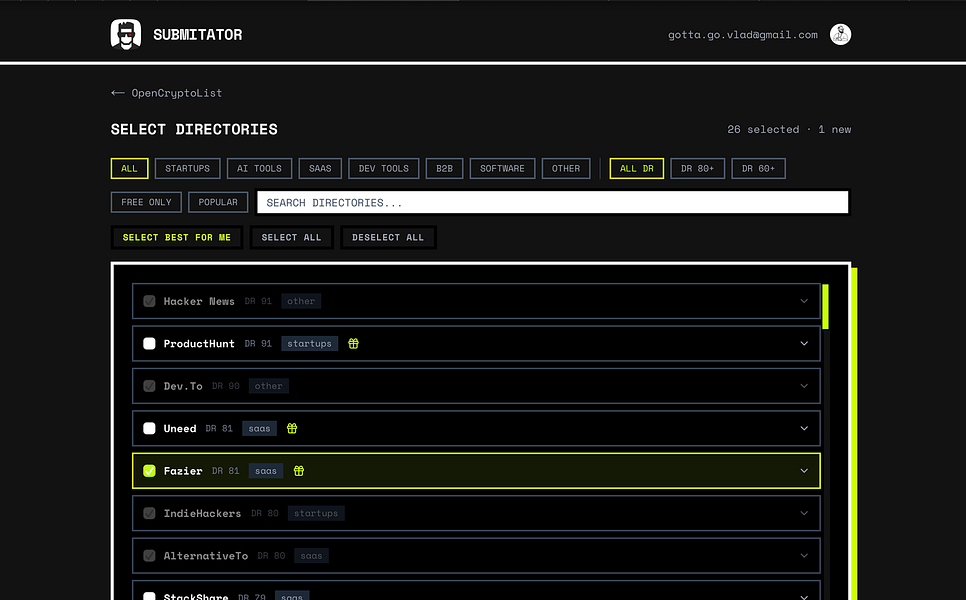Enable the FREE ONLY filter
Screen dimensions: 966x600
[146, 202]
